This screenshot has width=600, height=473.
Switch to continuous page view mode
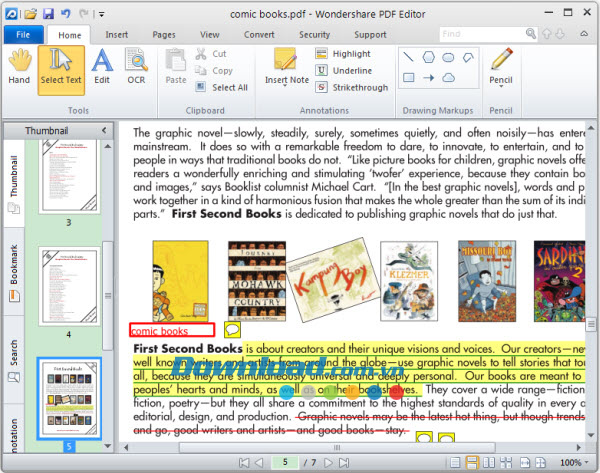pos(472,463)
